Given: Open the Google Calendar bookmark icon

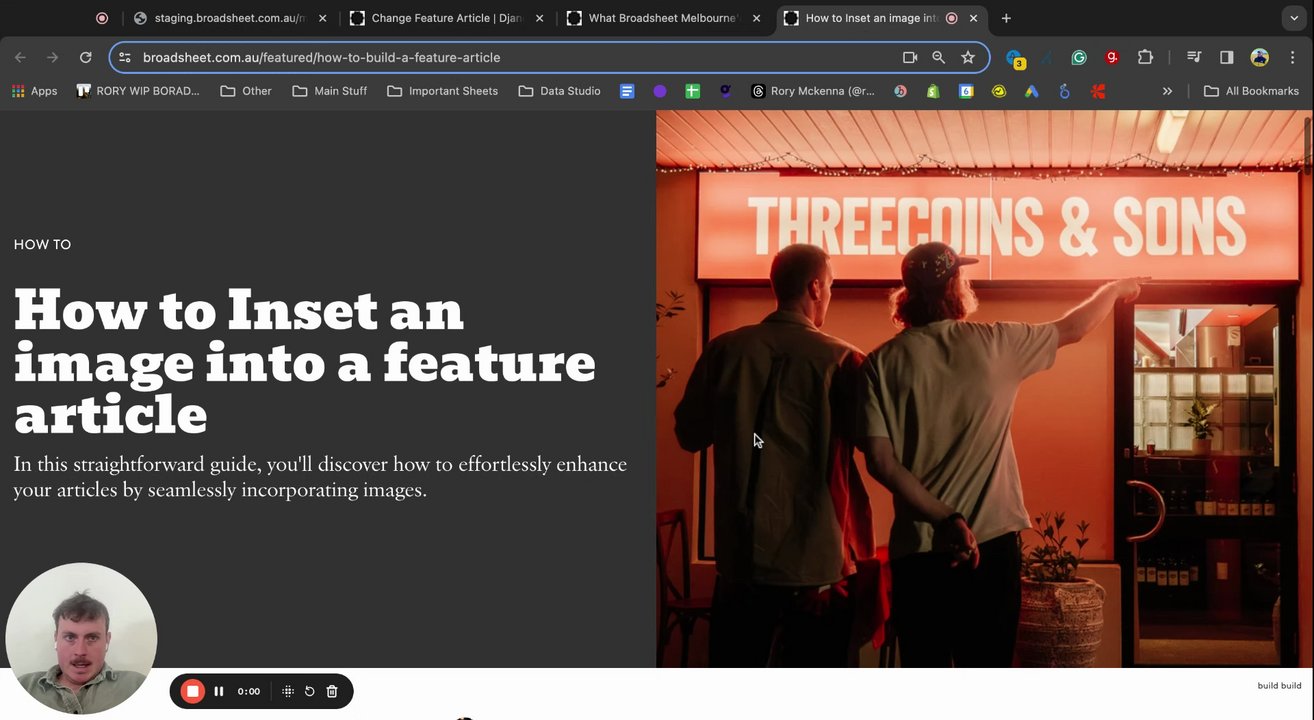Looking at the screenshot, I should [x=966, y=91].
